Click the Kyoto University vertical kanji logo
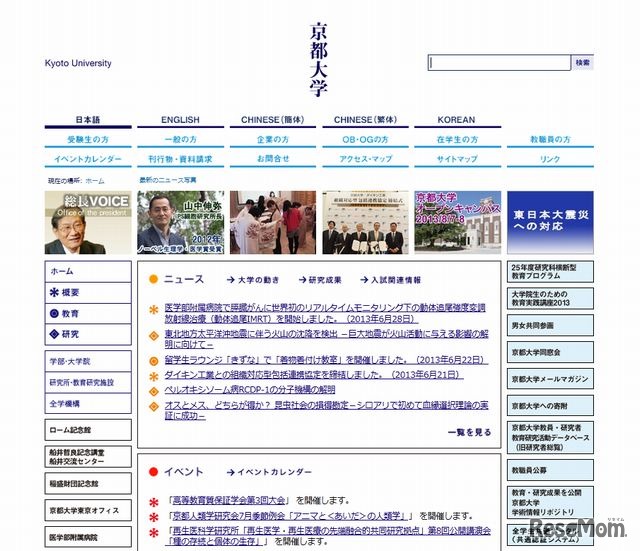 (x=318, y=60)
